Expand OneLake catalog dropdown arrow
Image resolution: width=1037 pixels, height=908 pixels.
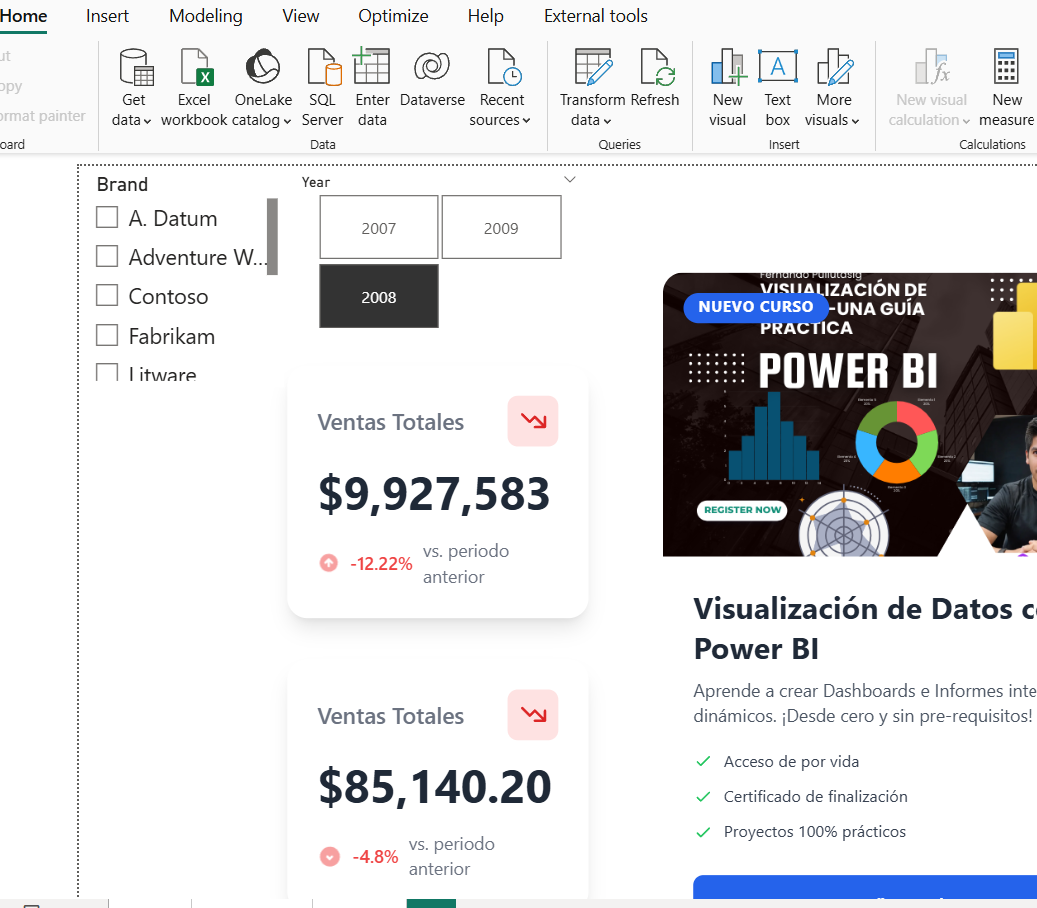(287, 121)
